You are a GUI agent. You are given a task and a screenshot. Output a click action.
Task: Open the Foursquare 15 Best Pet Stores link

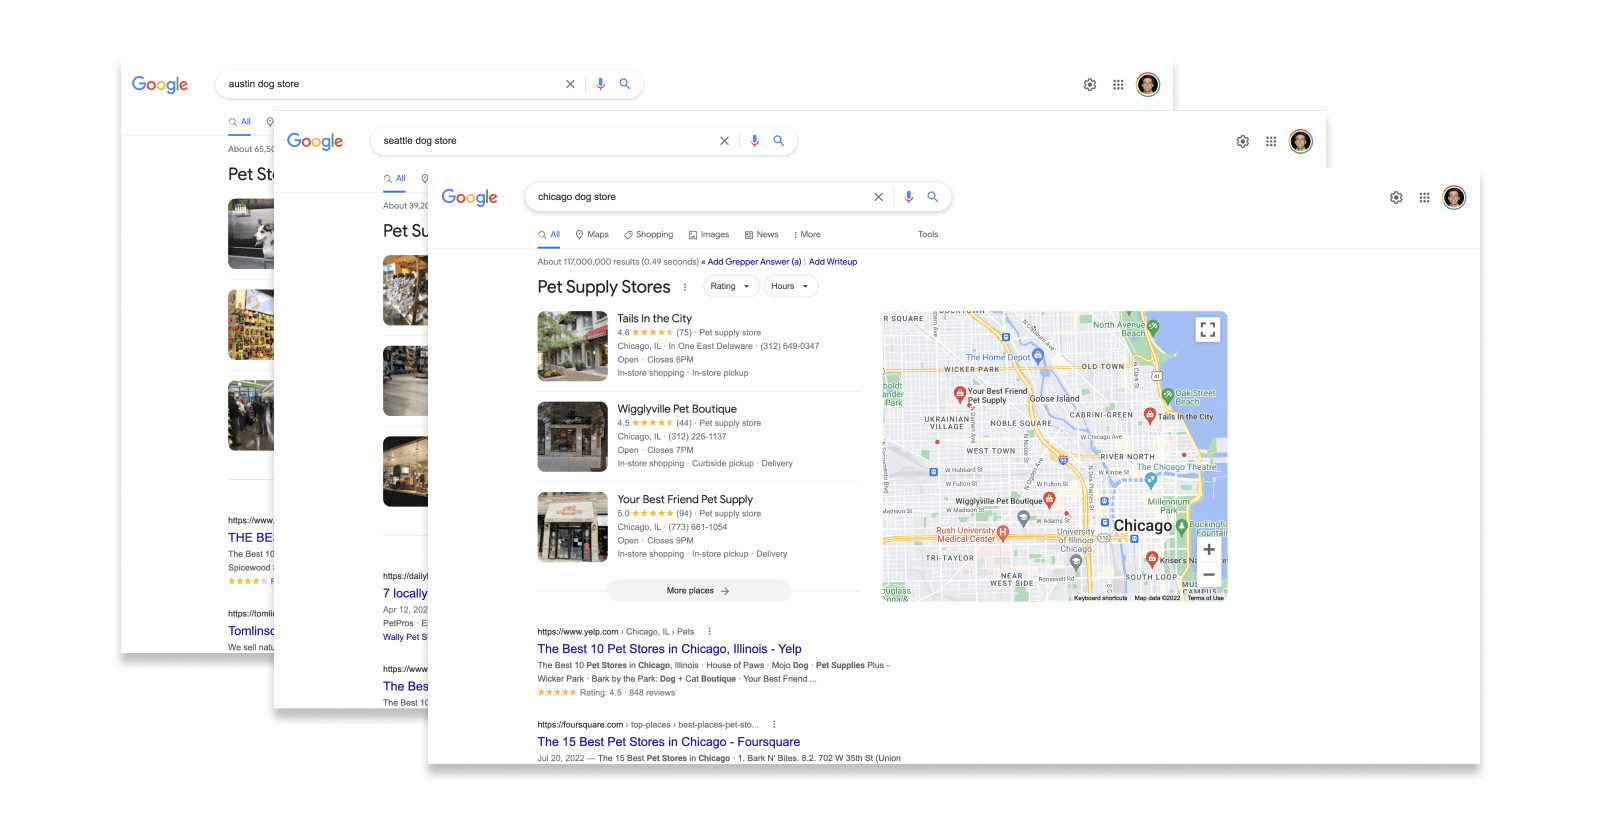point(668,742)
